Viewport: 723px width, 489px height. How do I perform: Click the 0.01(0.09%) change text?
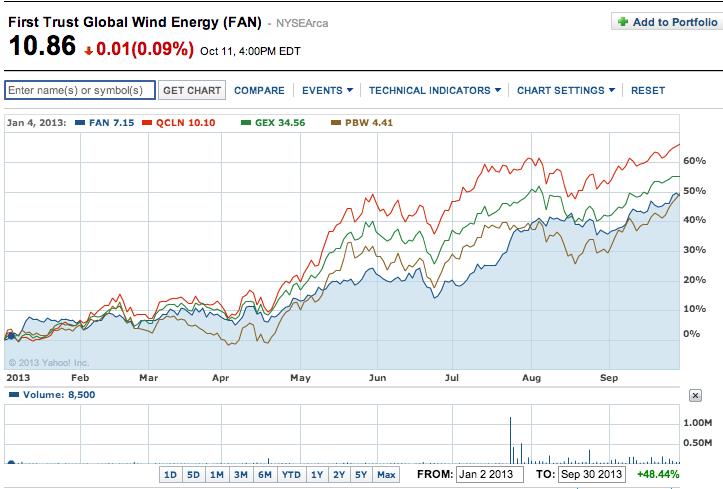click(x=145, y=48)
